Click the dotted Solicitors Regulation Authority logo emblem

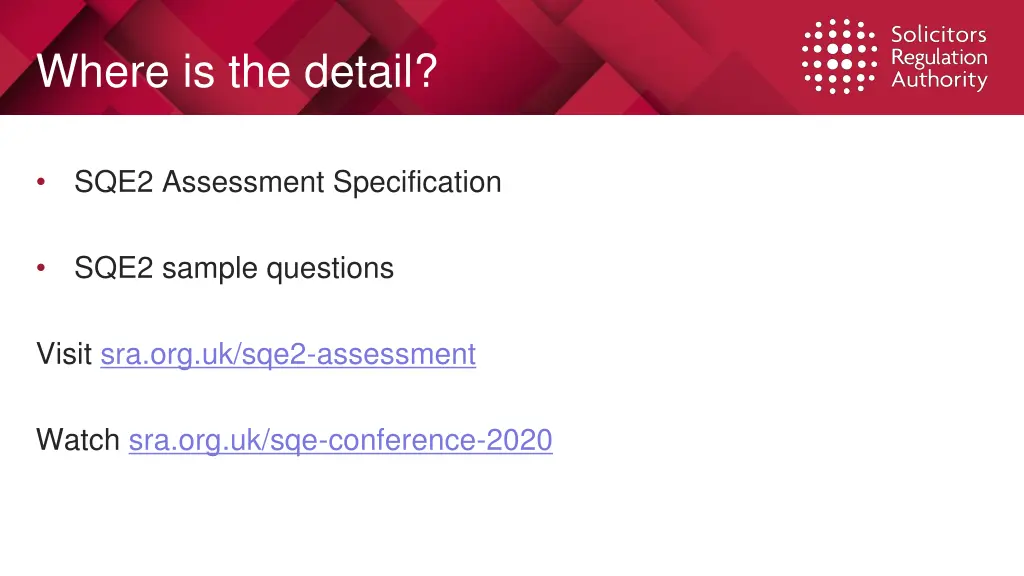click(839, 57)
